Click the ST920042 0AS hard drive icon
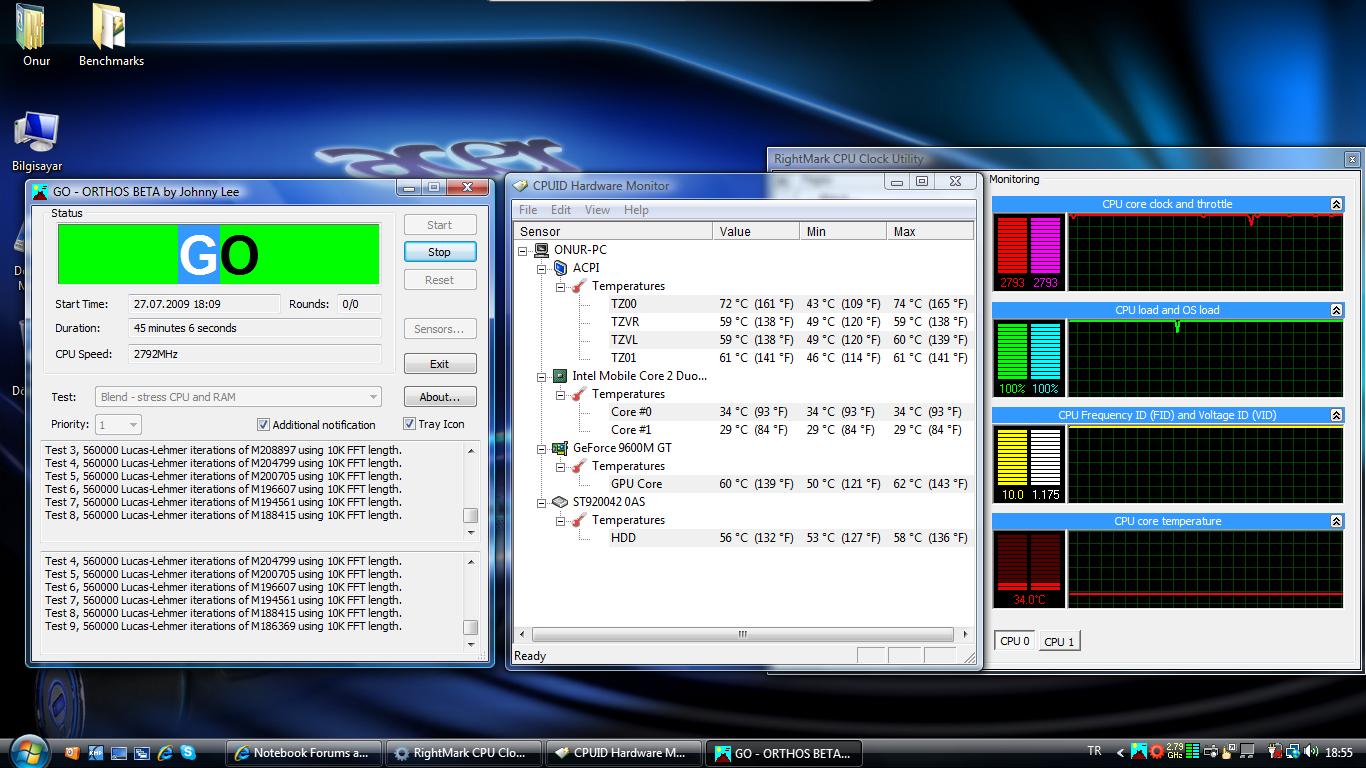This screenshot has height=768, width=1366. (x=560, y=502)
